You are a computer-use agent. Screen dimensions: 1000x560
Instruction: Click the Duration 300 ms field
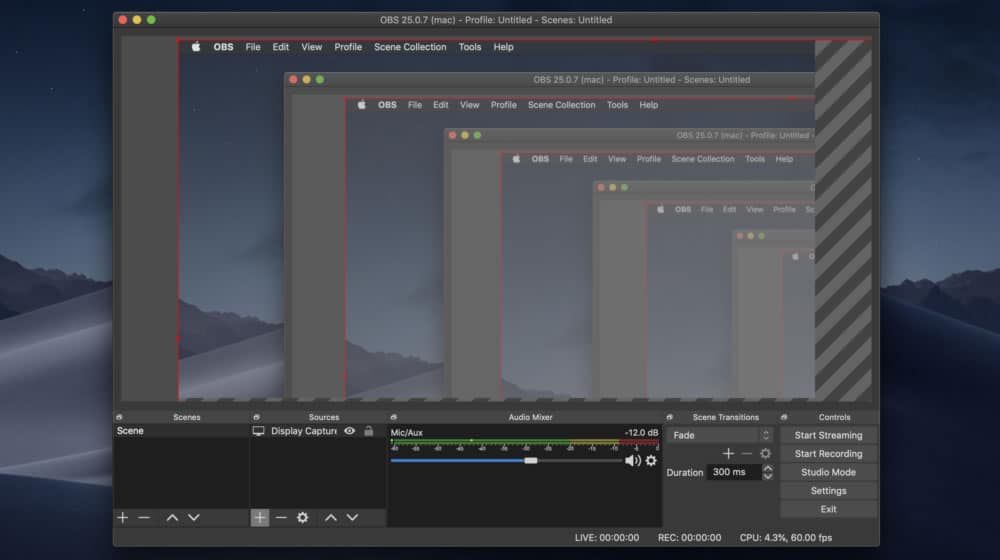[x=733, y=472]
